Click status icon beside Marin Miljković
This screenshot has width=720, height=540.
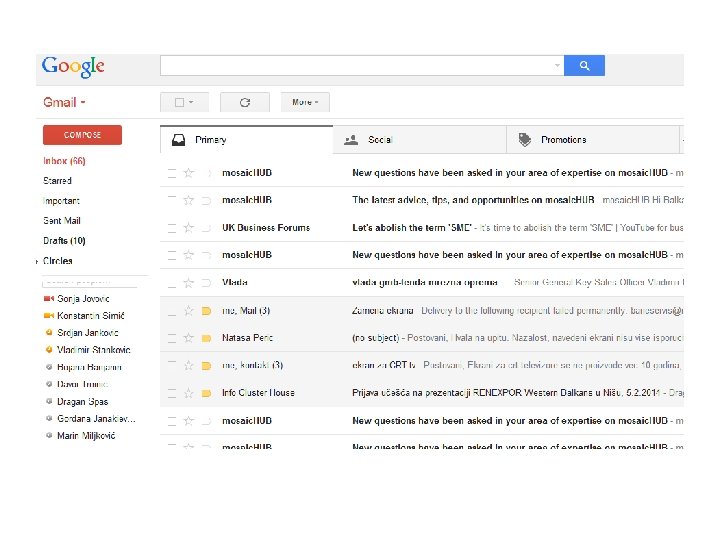[x=49, y=435]
